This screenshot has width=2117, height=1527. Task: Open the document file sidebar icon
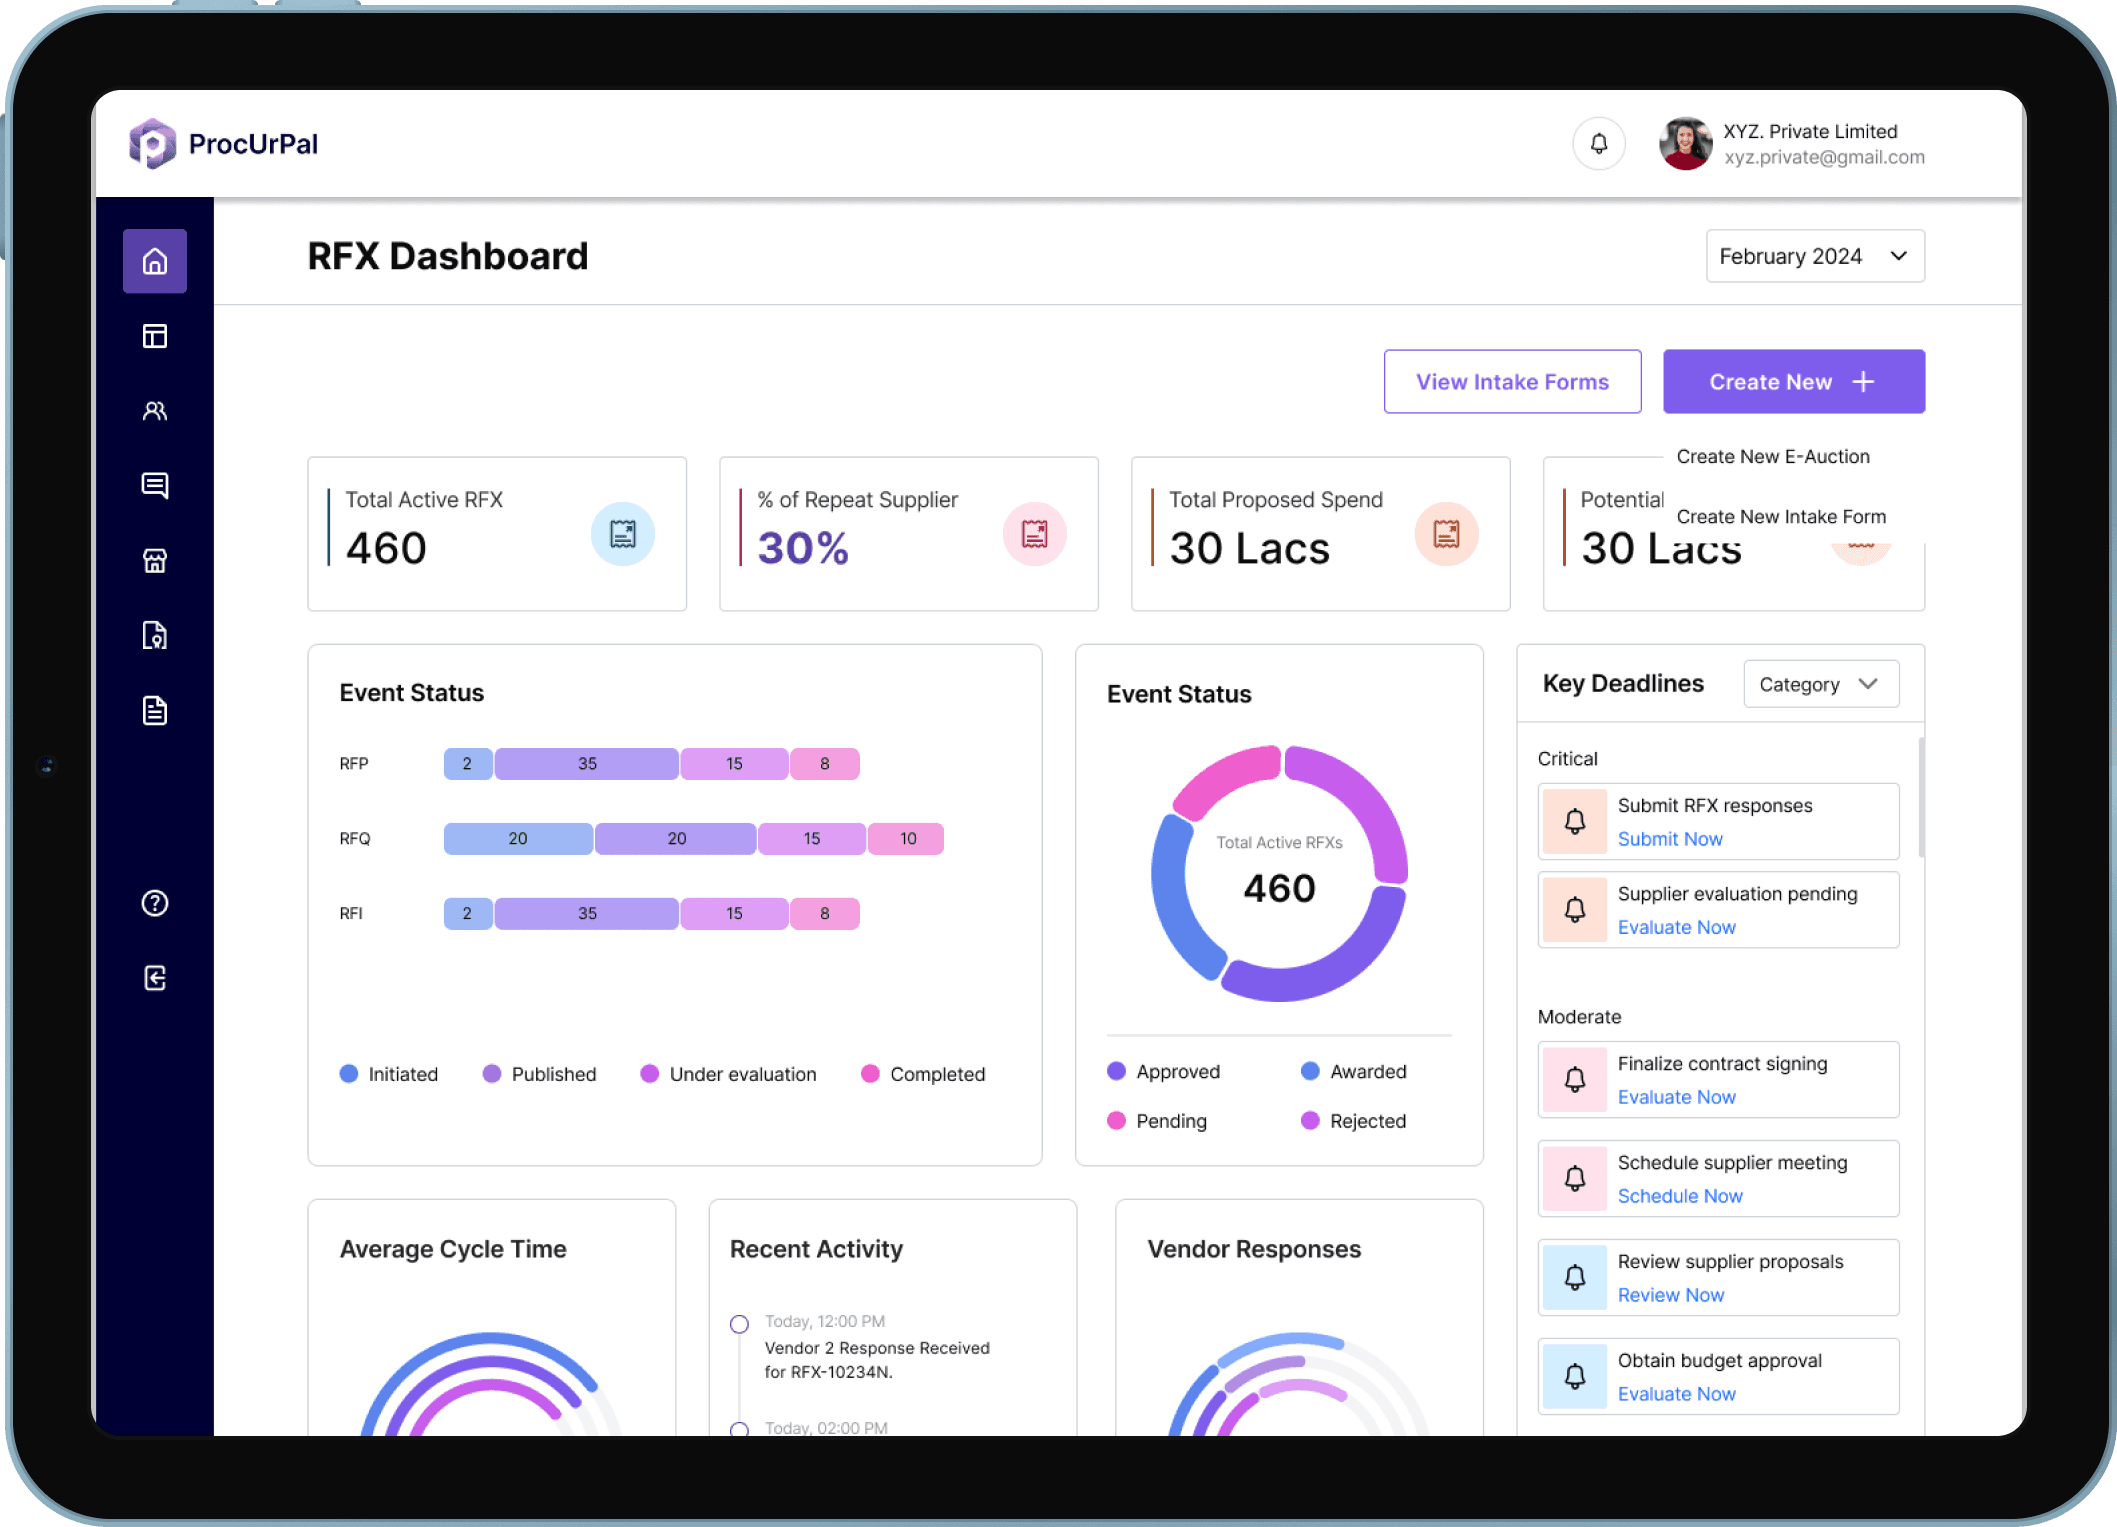pos(154,711)
